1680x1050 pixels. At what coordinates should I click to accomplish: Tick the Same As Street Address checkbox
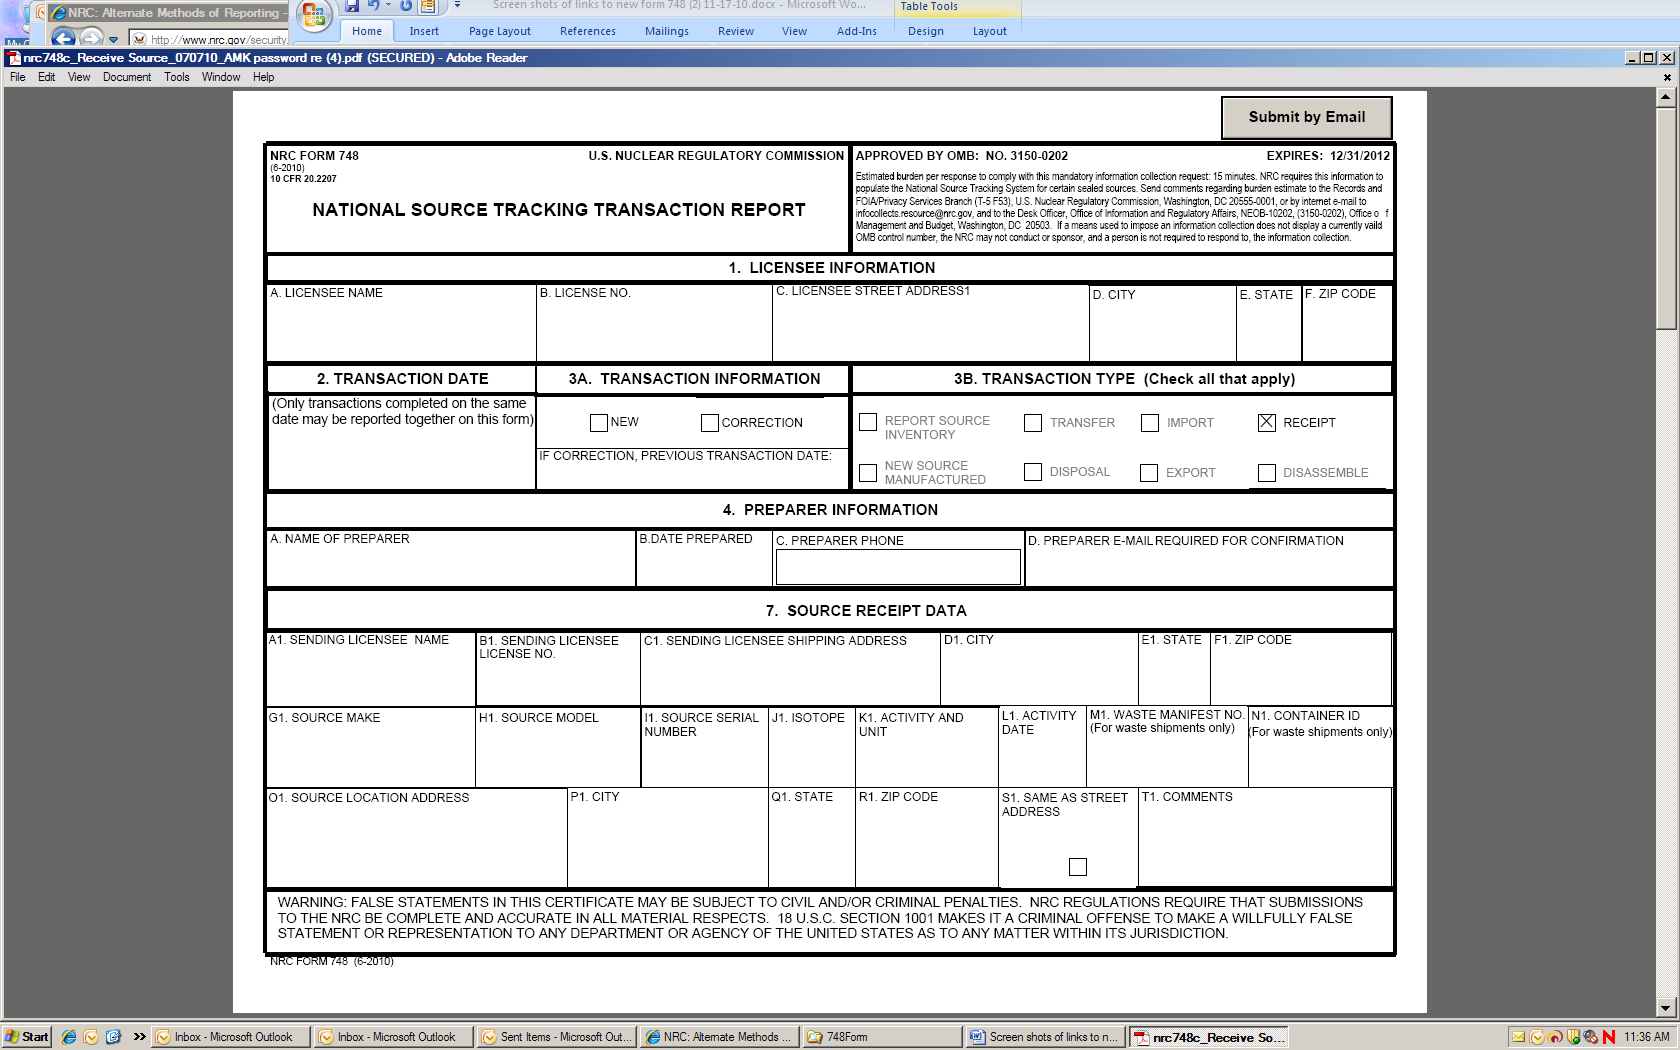pos(1077,867)
